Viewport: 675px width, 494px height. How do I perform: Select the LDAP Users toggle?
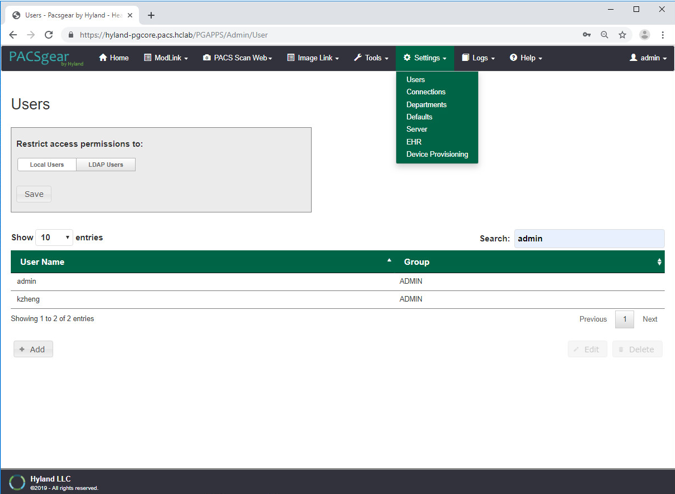[x=105, y=164]
